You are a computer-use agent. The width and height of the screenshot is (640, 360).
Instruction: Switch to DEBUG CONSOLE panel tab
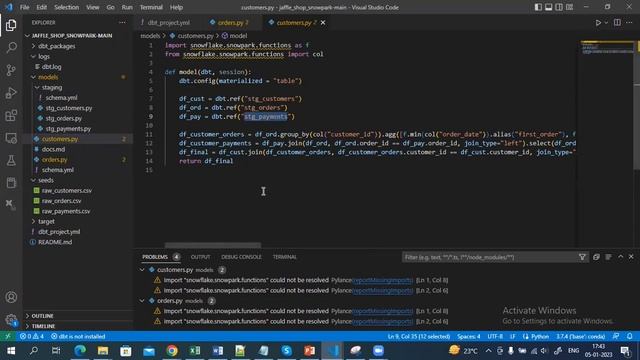coord(241,257)
